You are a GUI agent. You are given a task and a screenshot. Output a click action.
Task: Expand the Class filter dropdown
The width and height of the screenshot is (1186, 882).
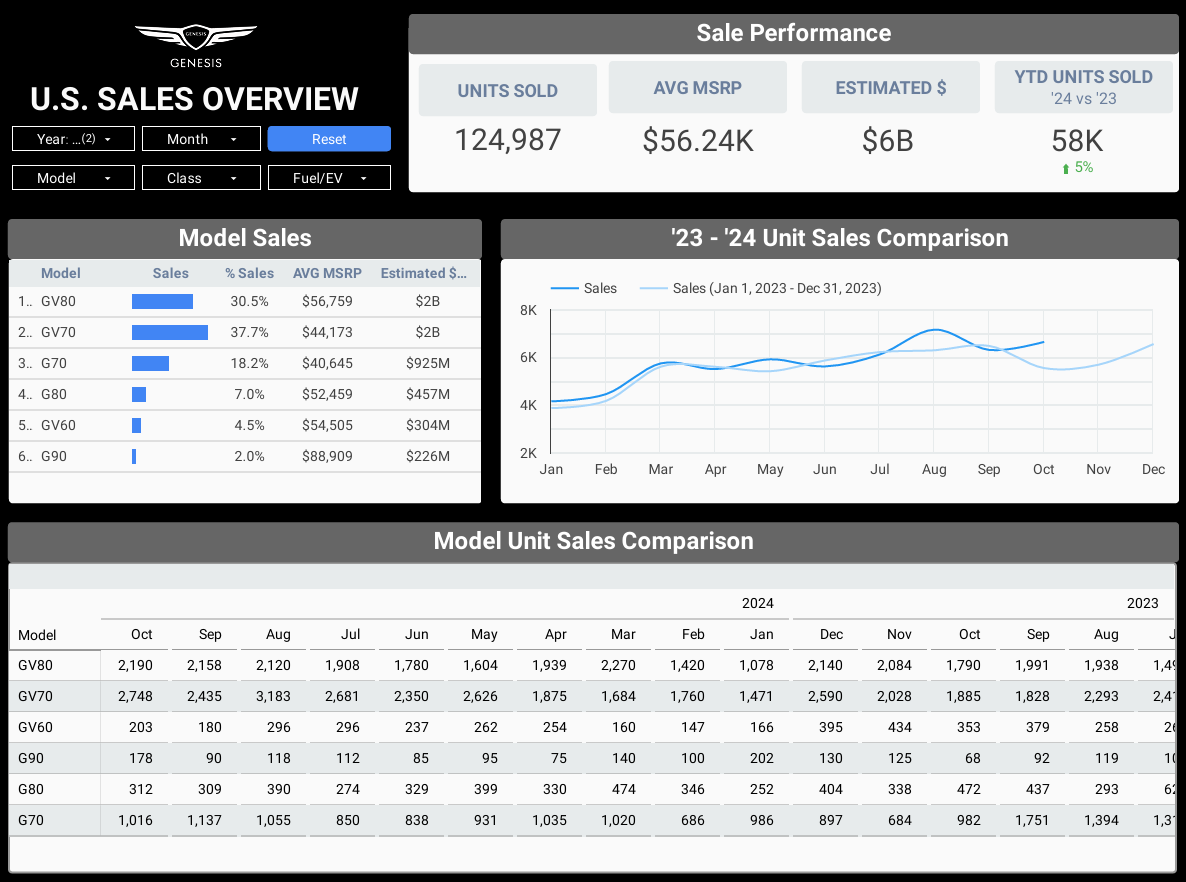(201, 178)
